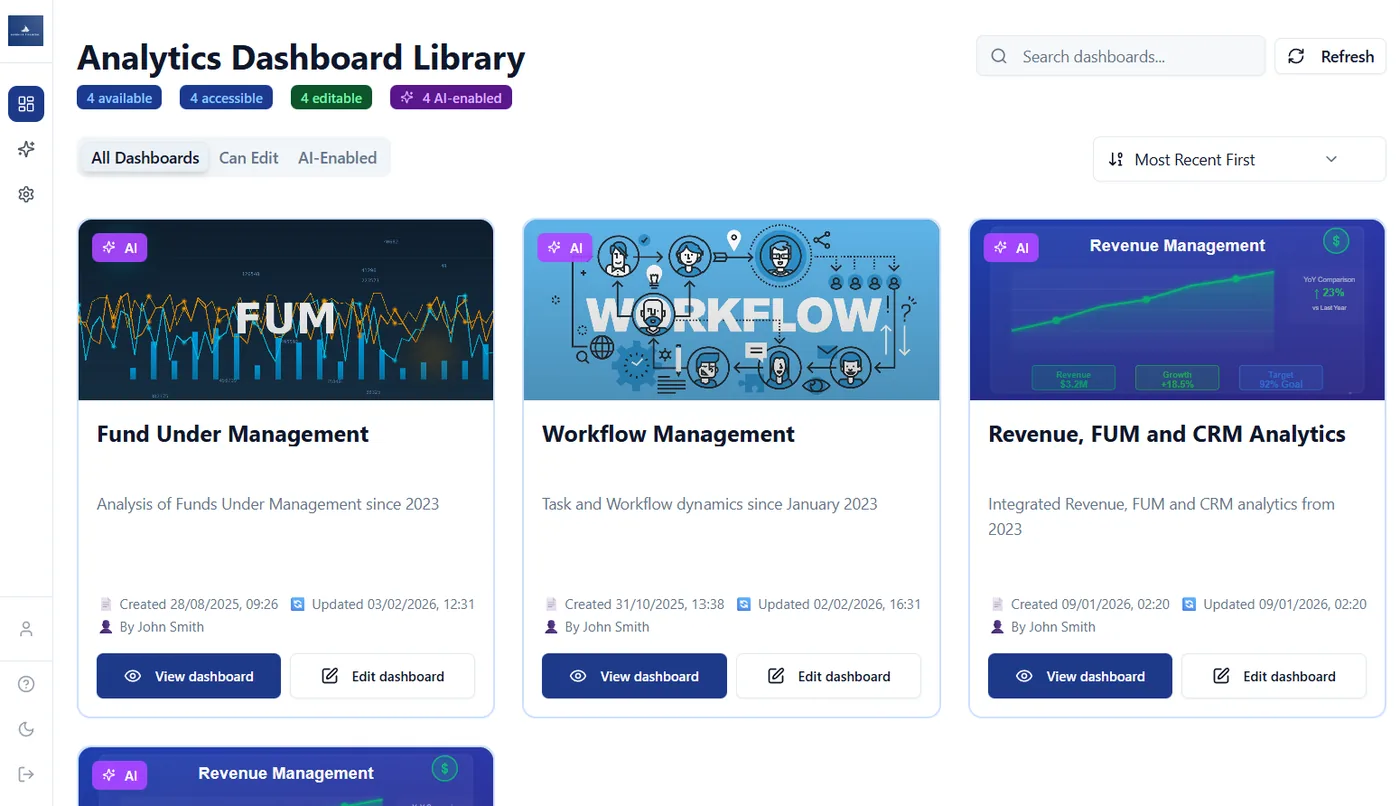Click the search magnifier icon
Viewport: 1400px width, 806px height.
point(998,56)
